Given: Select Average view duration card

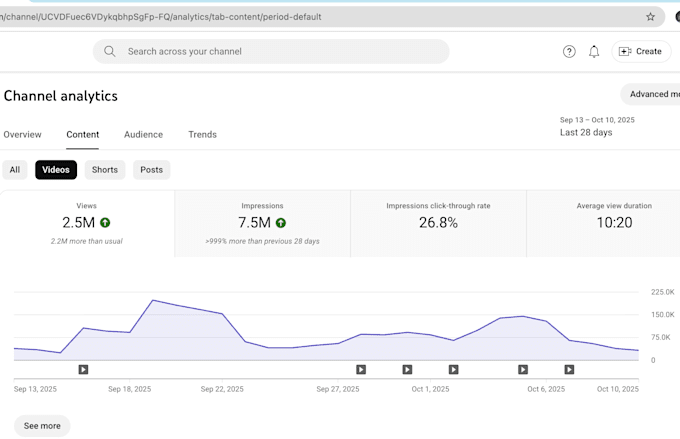Looking at the screenshot, I should point(603,223).
